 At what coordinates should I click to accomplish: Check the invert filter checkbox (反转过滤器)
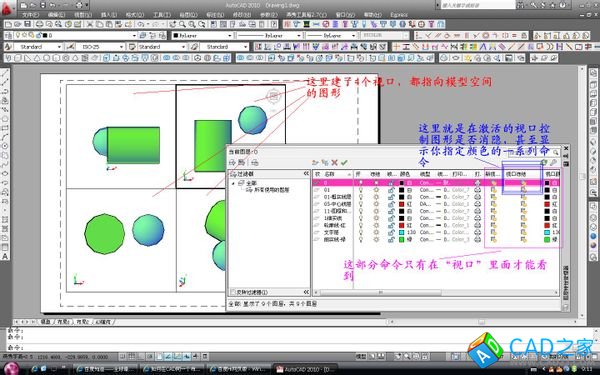[x=232, y=292]
